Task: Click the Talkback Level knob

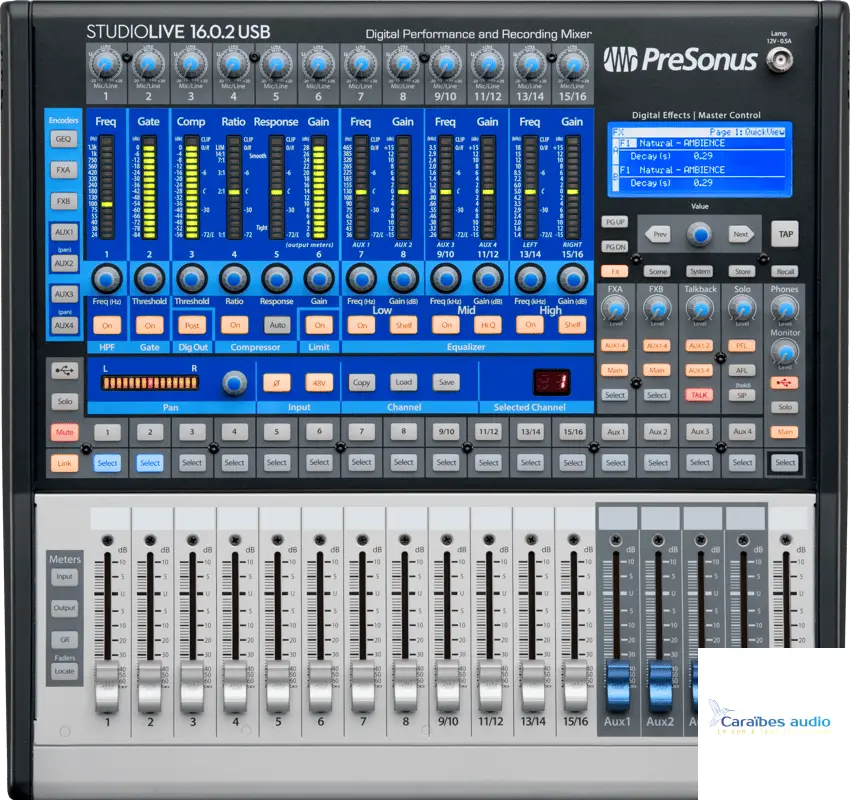Action: pos(700,309)
